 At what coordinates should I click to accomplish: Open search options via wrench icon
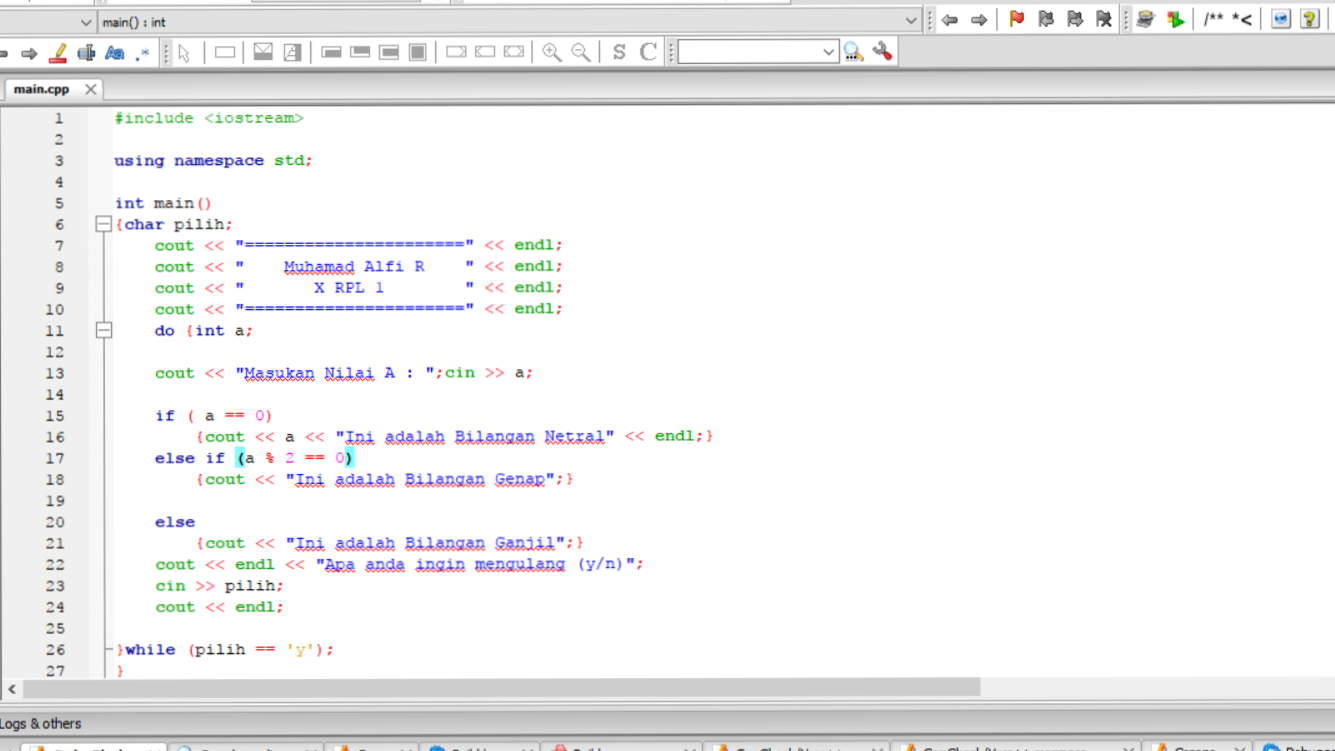pyautogui.click(x=882, y=52)
